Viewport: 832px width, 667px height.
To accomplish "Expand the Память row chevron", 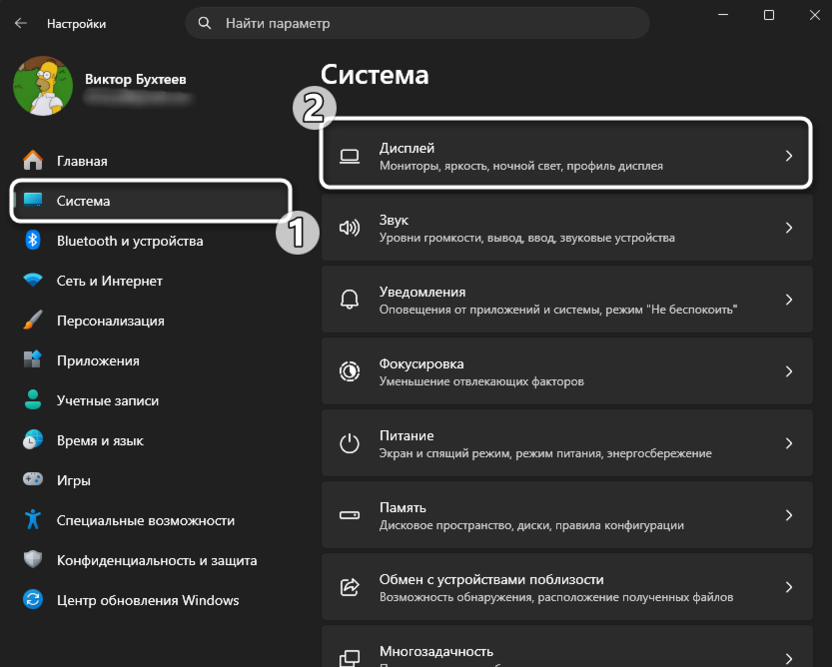I will pos(791,515).
